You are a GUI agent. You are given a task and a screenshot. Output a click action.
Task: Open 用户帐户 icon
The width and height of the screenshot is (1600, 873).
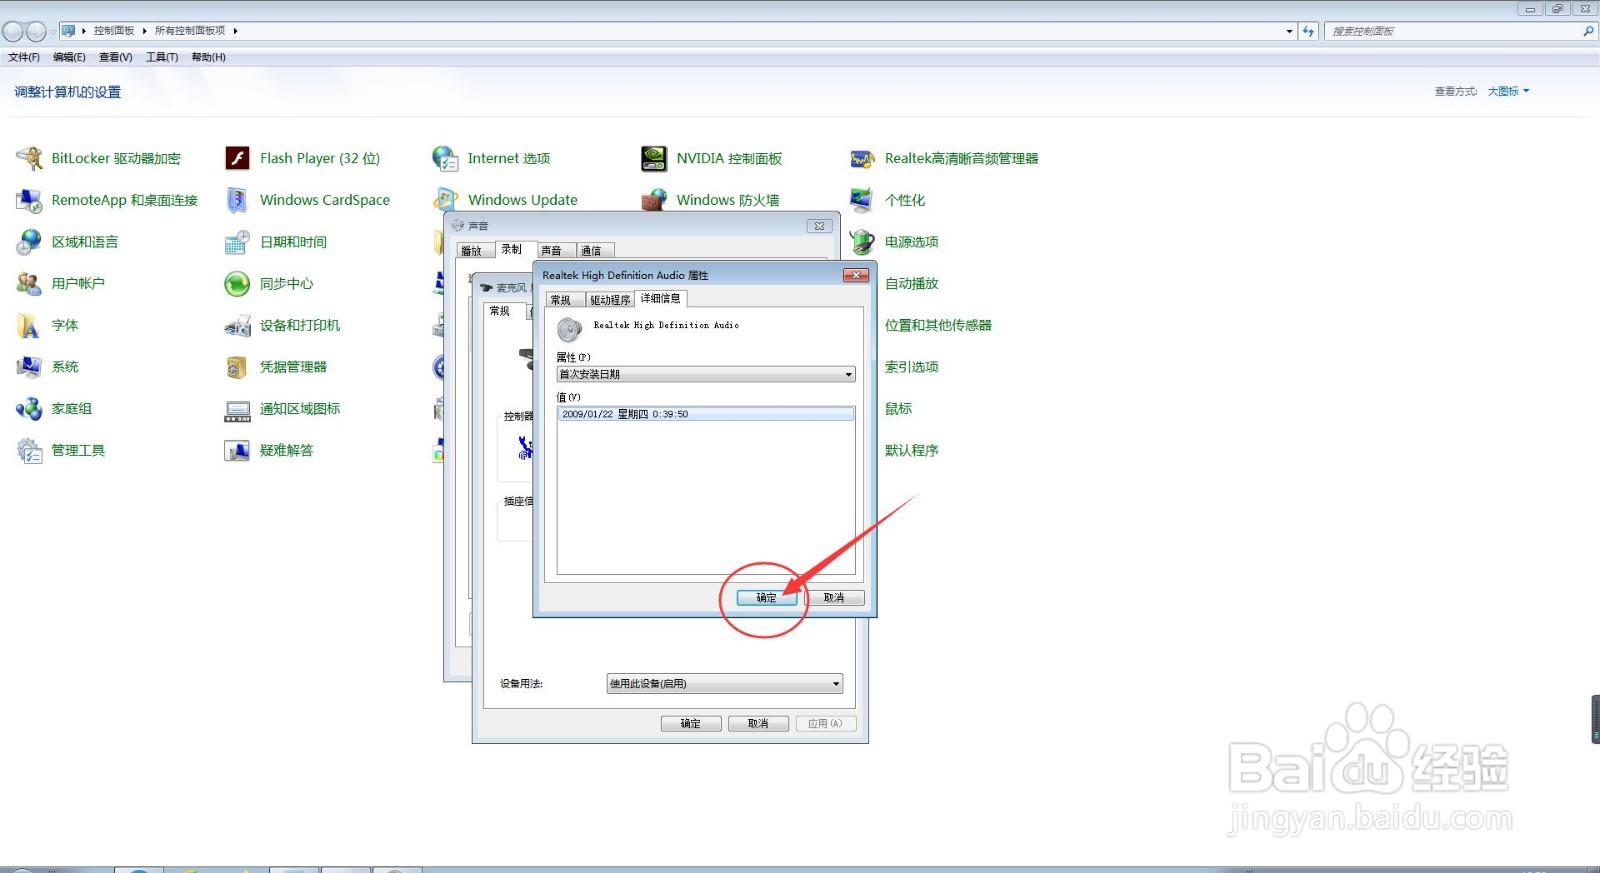pyautogui.click(x=29, y=284)
